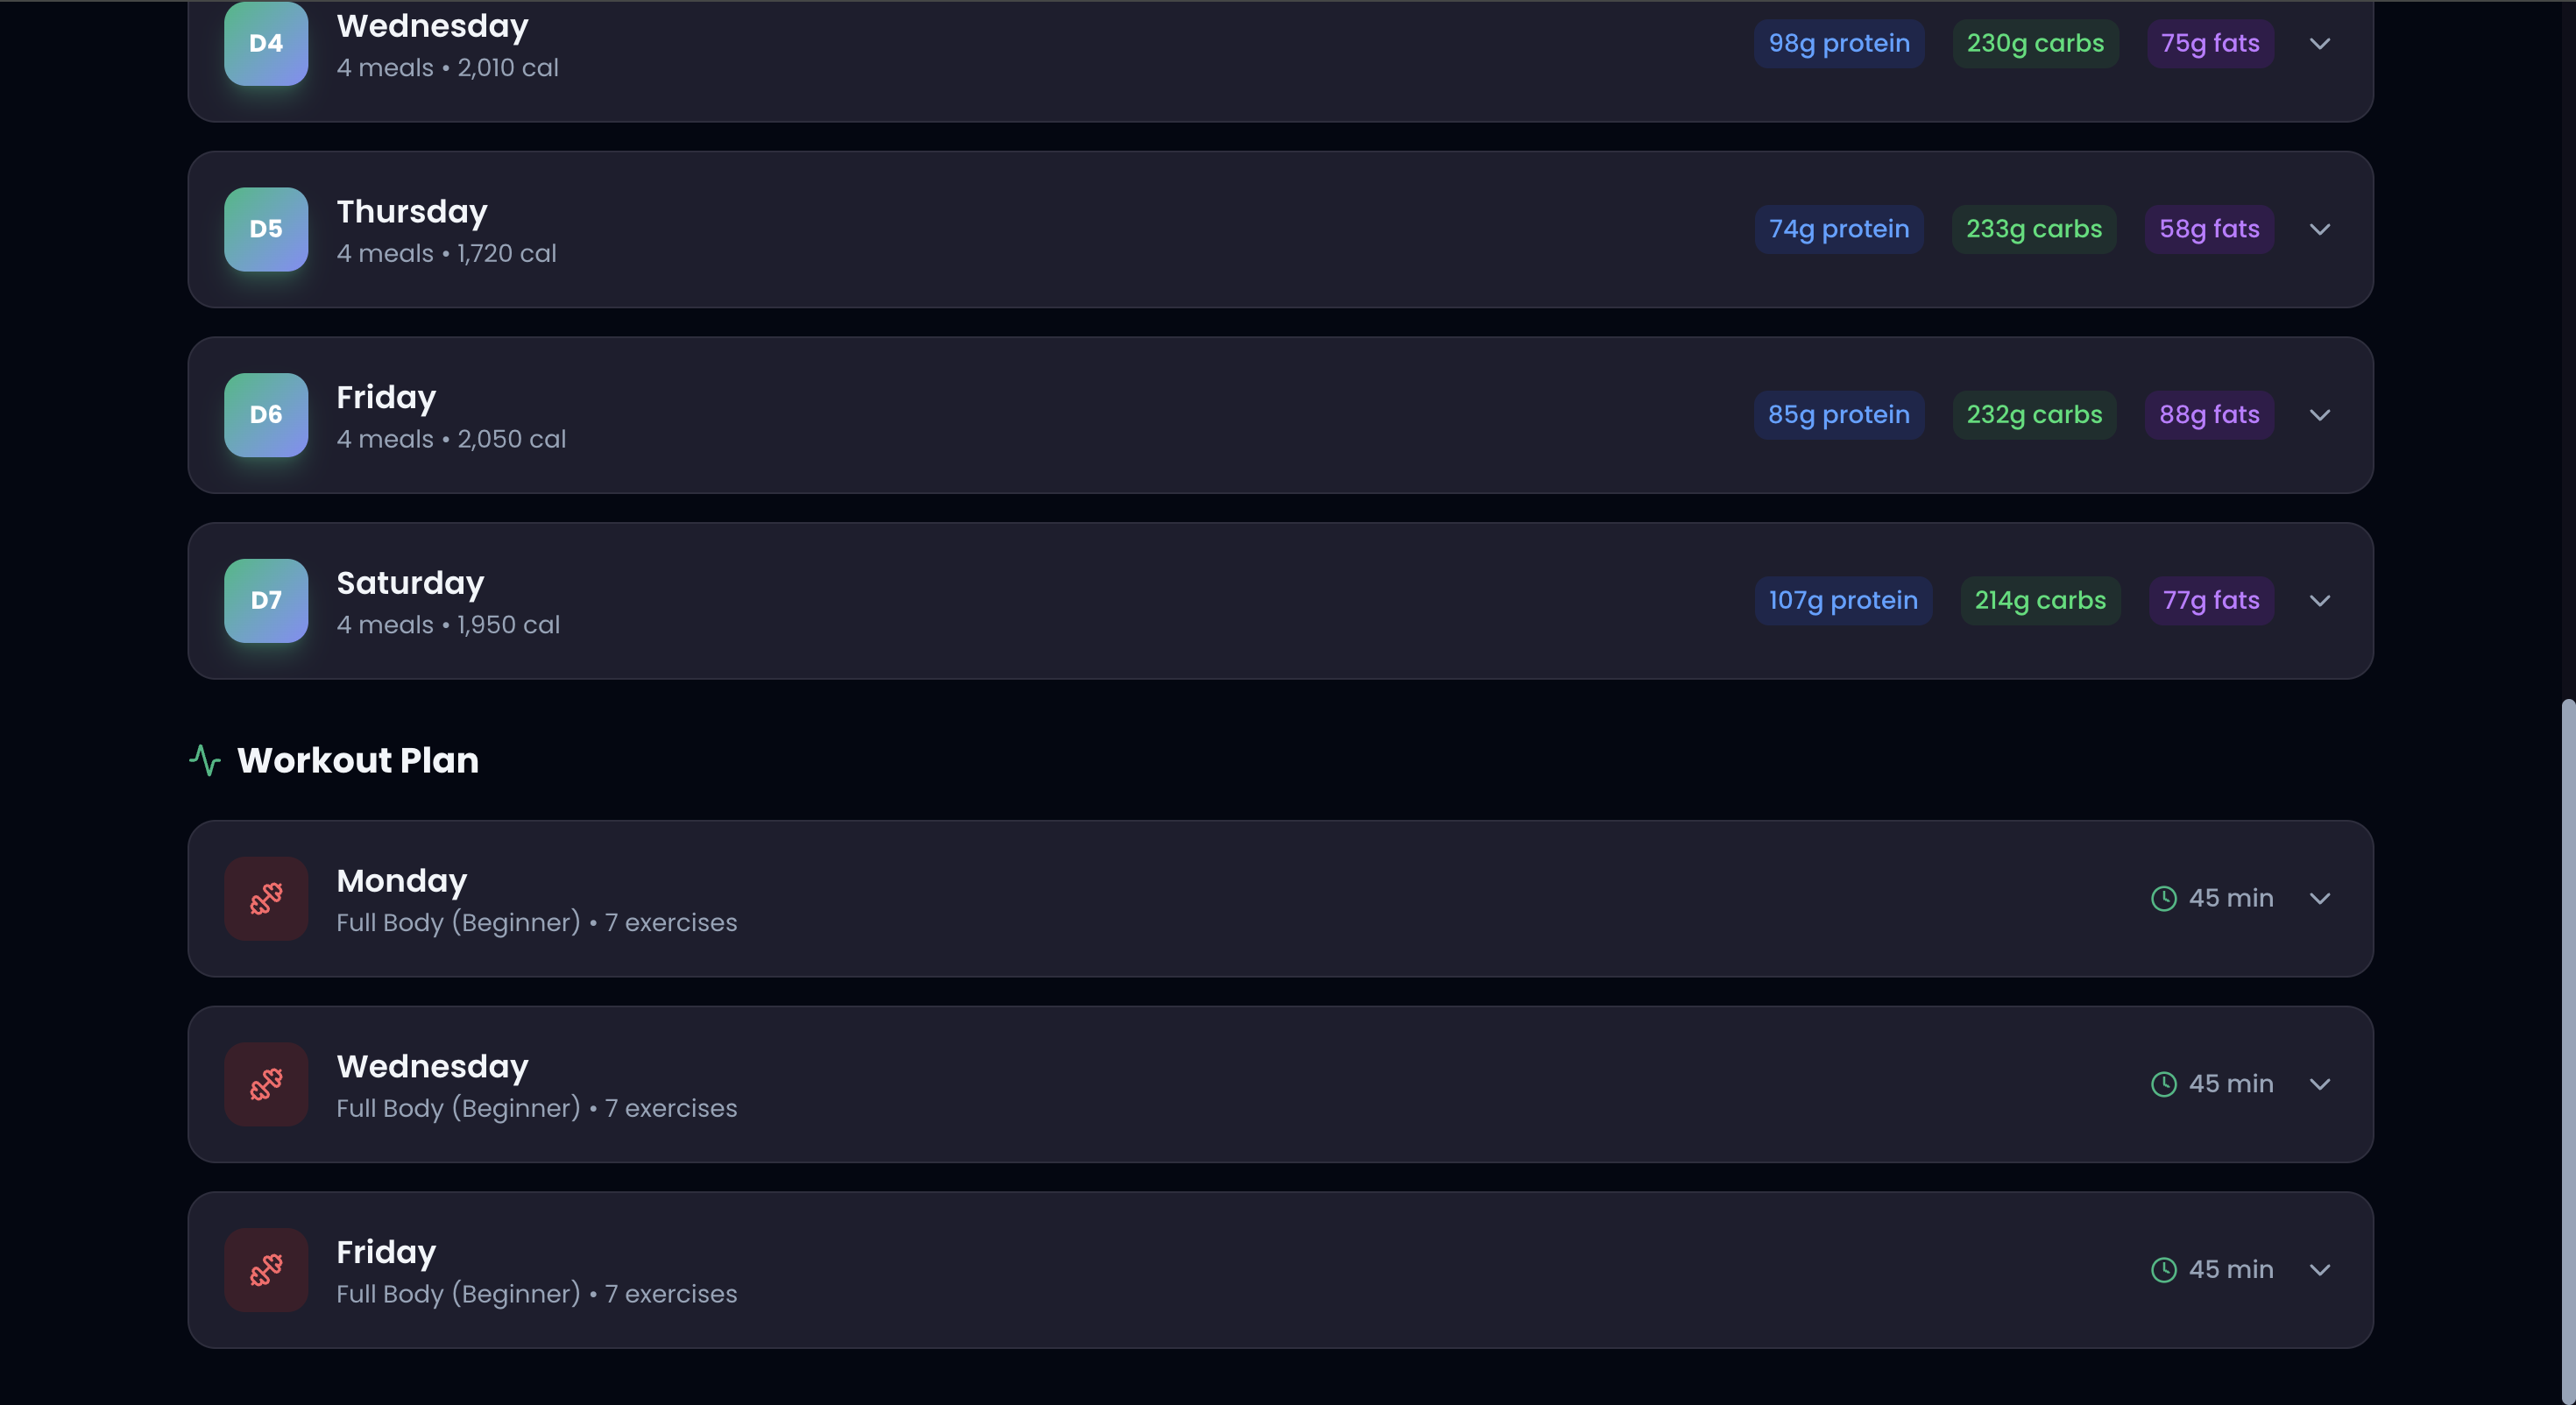Click the D4 Wednesday day badge

[266, 43]
